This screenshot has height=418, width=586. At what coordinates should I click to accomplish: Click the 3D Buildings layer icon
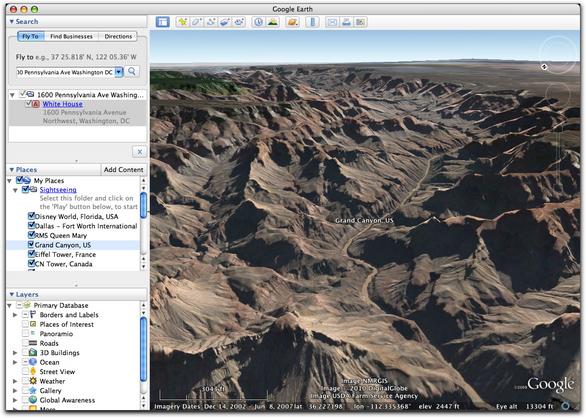coord(33,353)
